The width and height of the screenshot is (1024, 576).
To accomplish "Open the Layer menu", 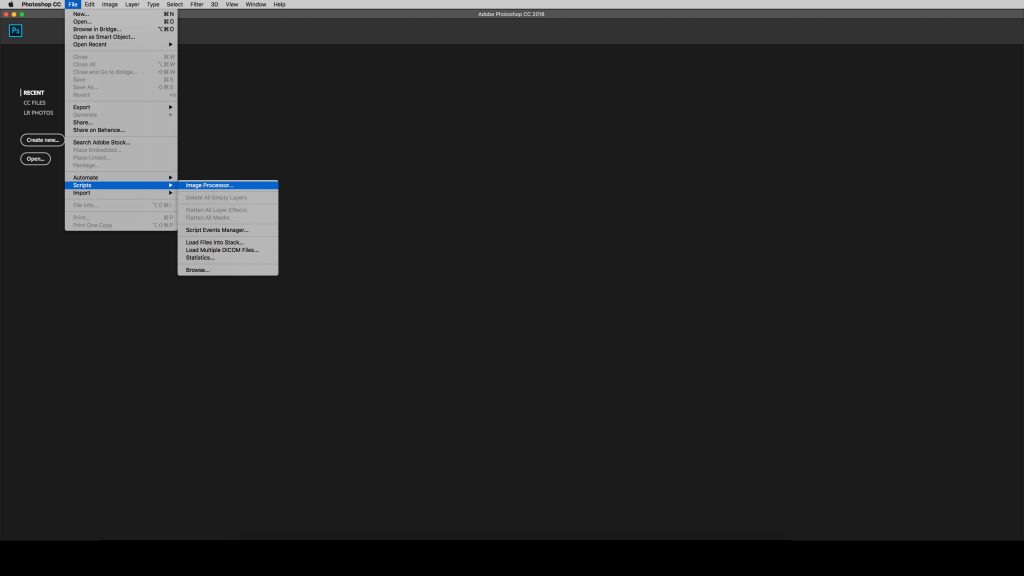I will click(x=132, y=4).
